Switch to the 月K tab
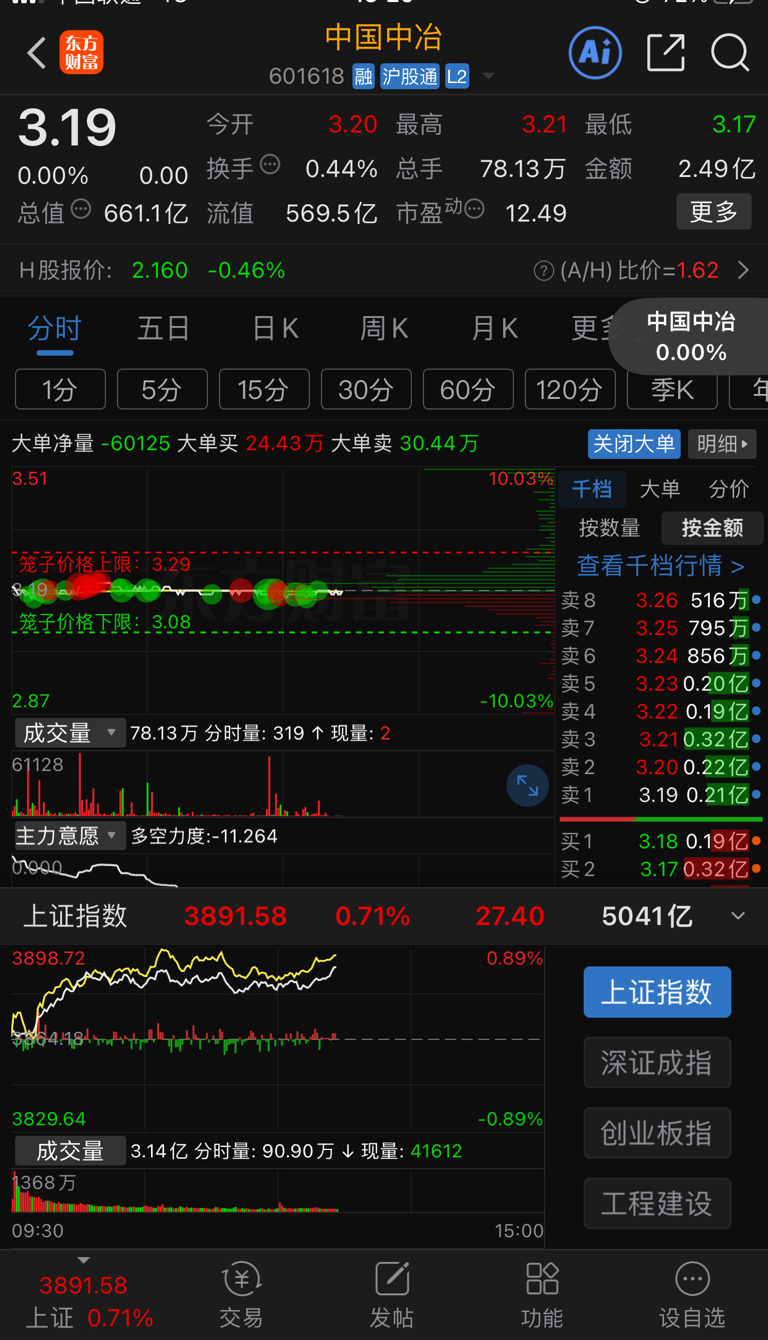The height and width of the screenshot is (1340, 768). click(x=495, y=328)
